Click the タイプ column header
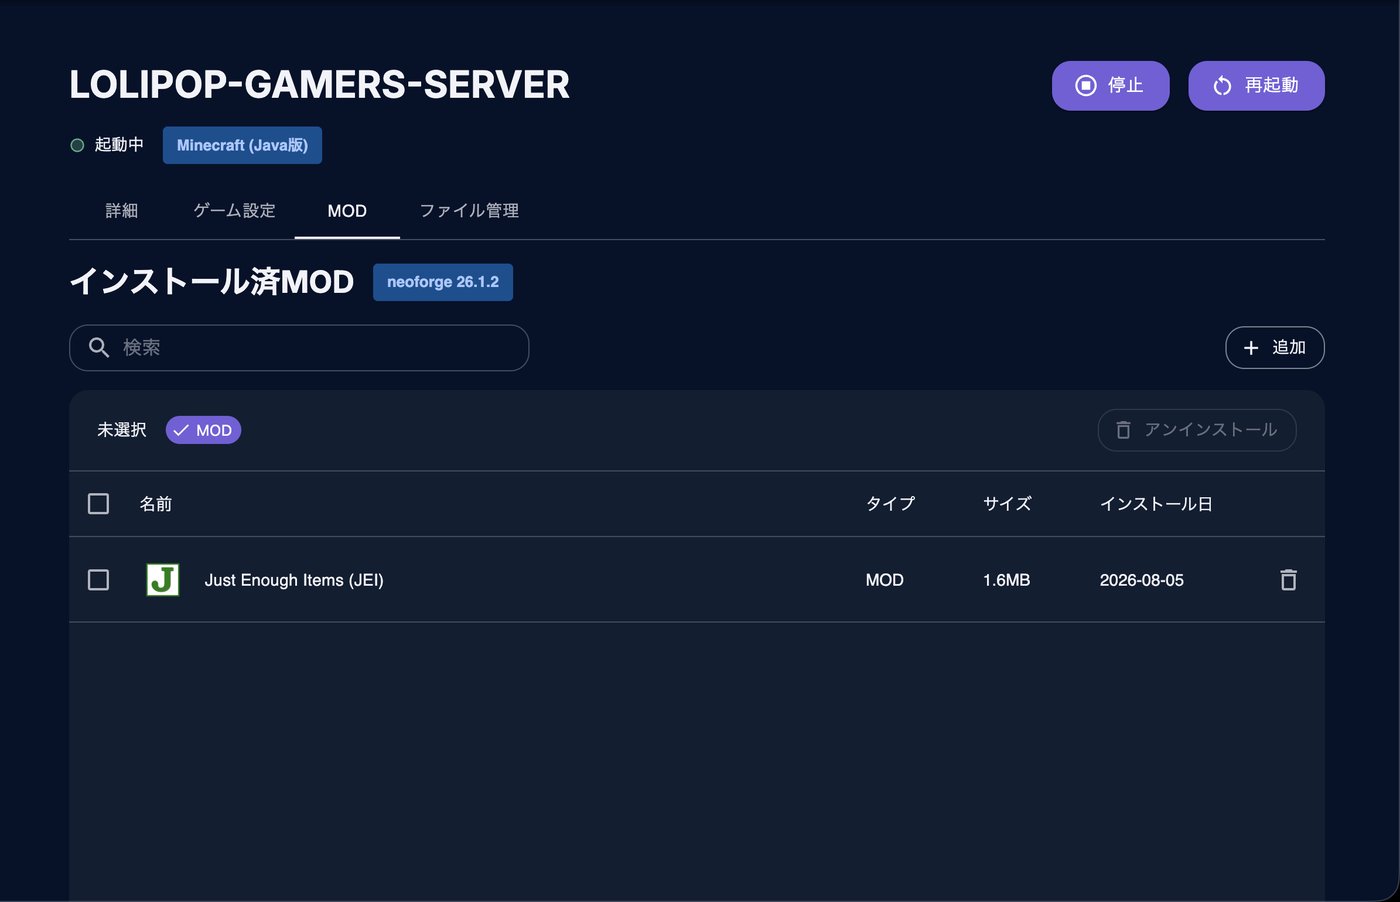 click(x=890, y=504)
